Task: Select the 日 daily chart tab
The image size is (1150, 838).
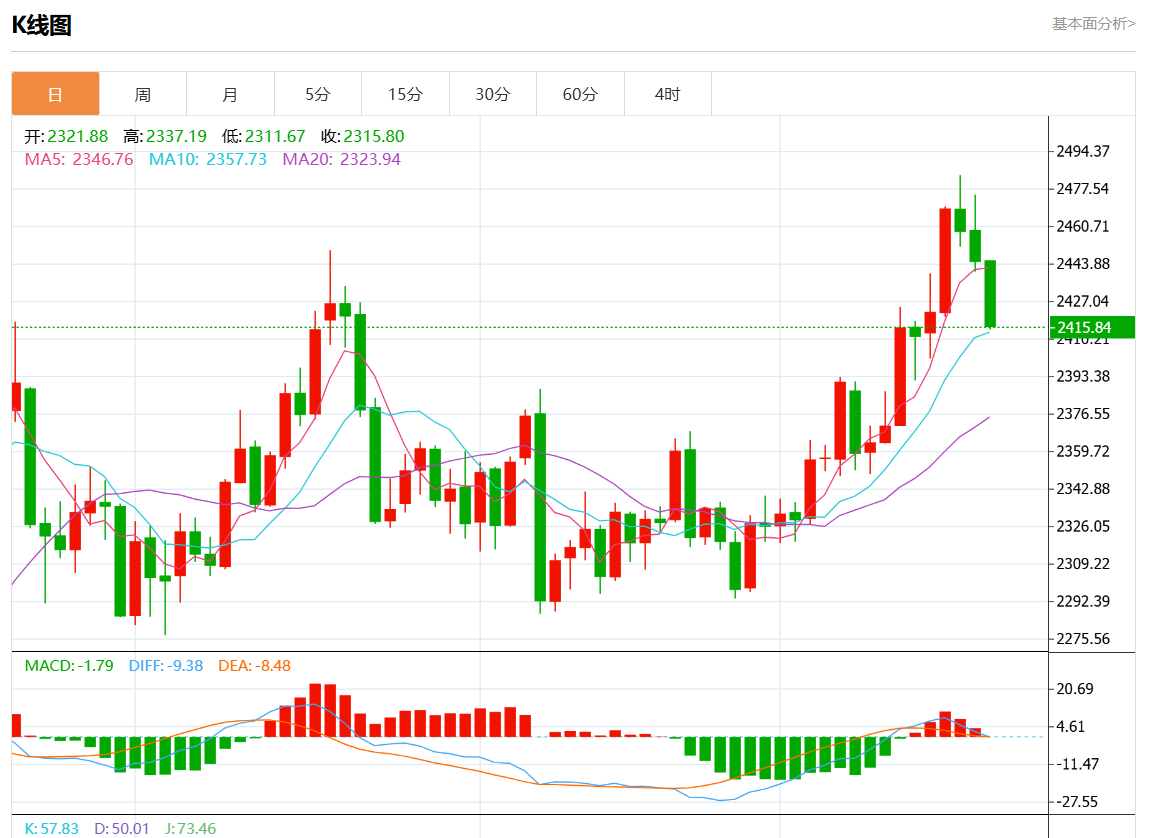Action: tap(55, 94)
